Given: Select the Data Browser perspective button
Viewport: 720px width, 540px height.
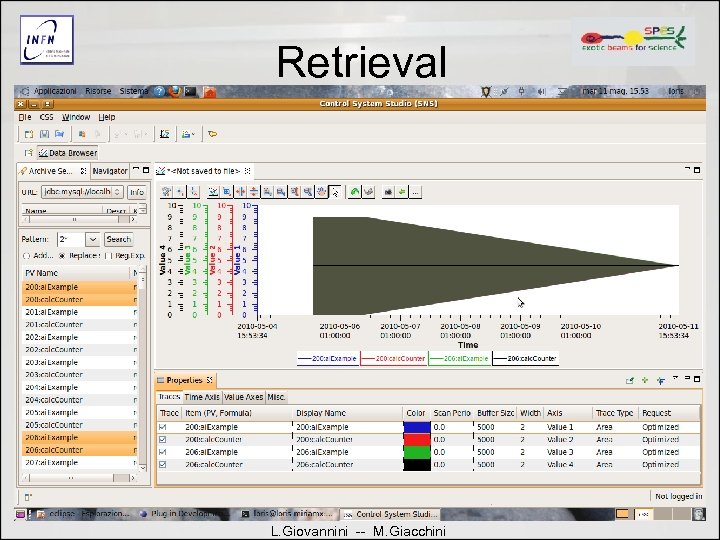Looking at the screenshot, I should (x=68, y=152).
